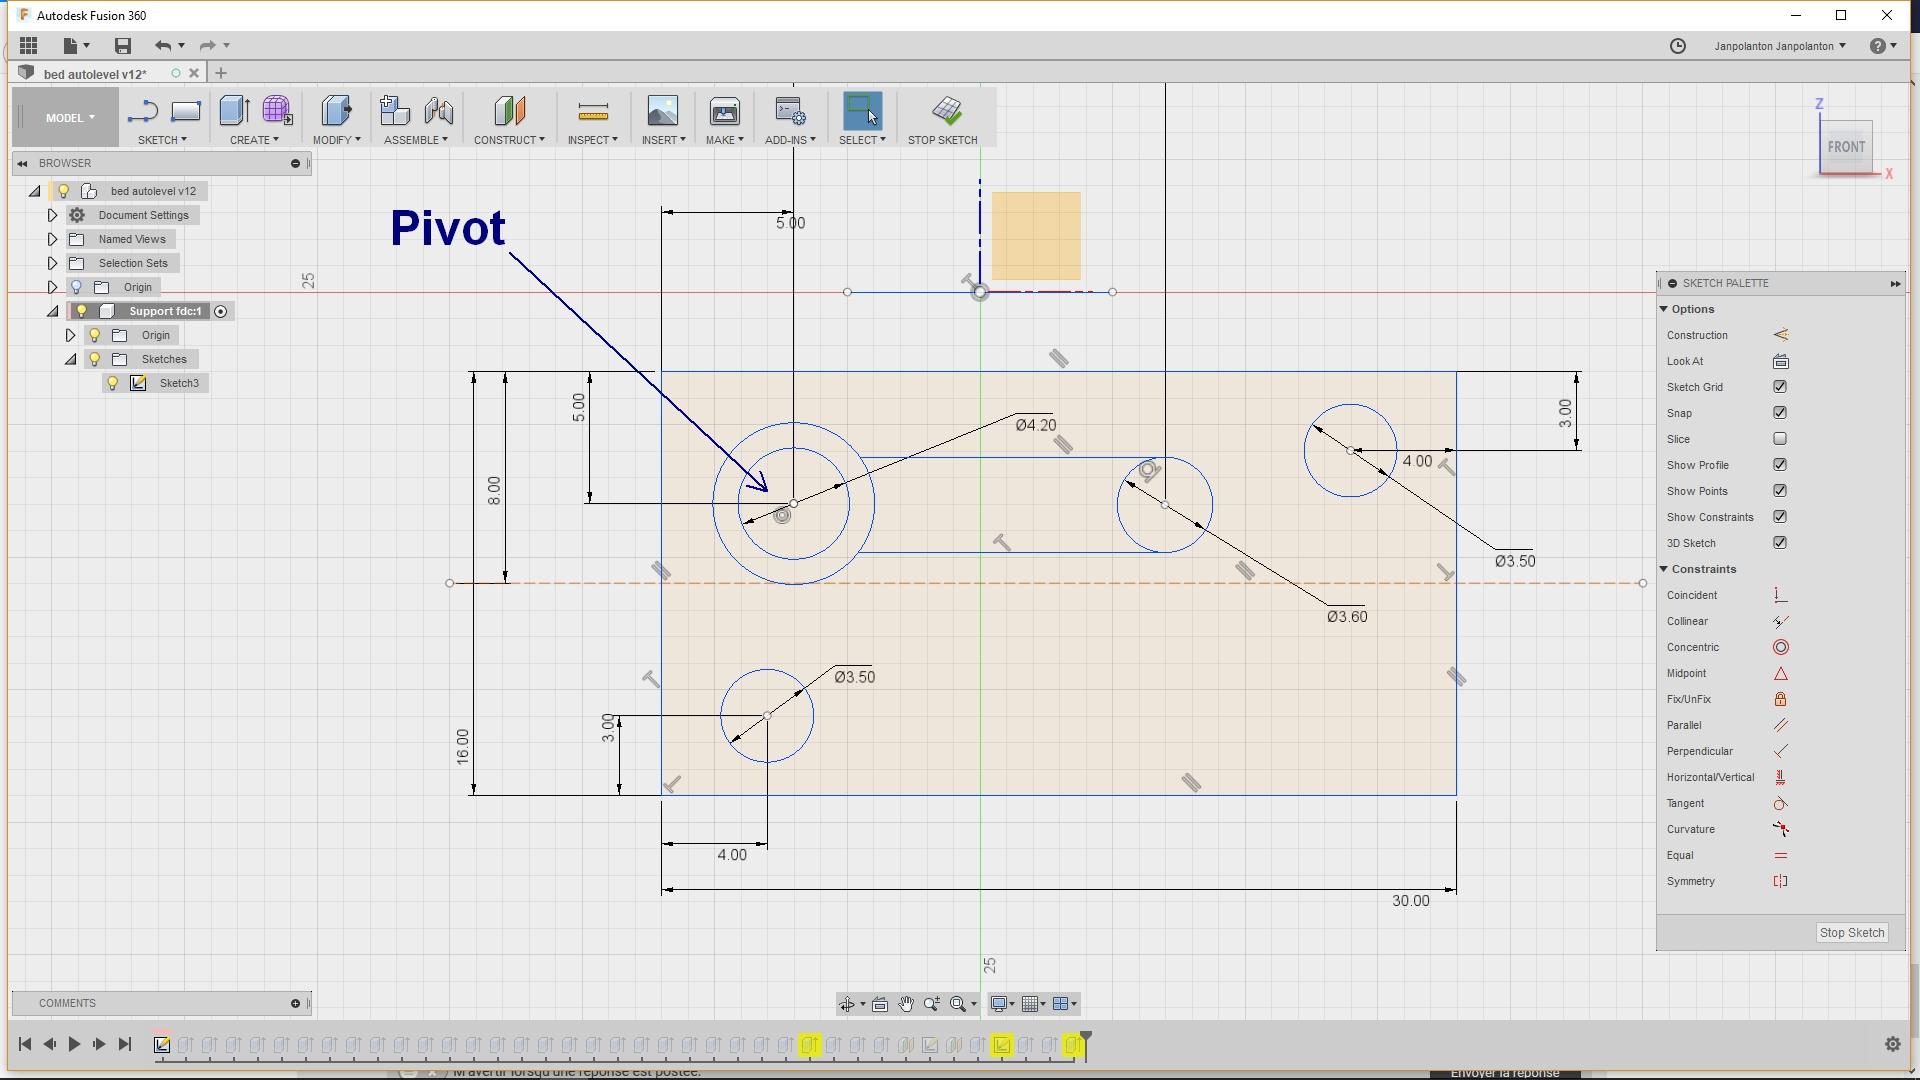This screenshot has width=1920, height=1080.
Task: Open the Insert image tool icon
Action: pos(662,110)
